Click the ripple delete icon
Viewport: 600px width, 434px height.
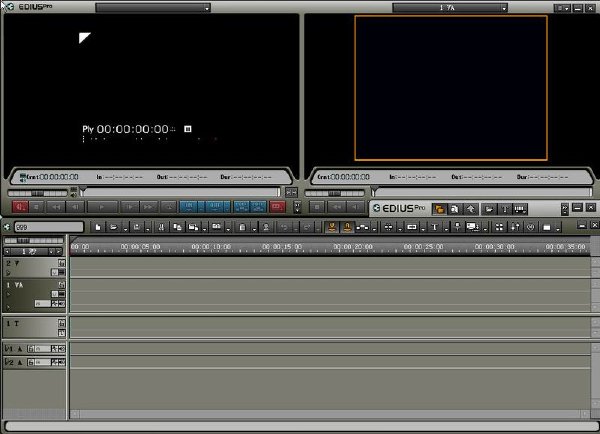(x=266, y=227)
